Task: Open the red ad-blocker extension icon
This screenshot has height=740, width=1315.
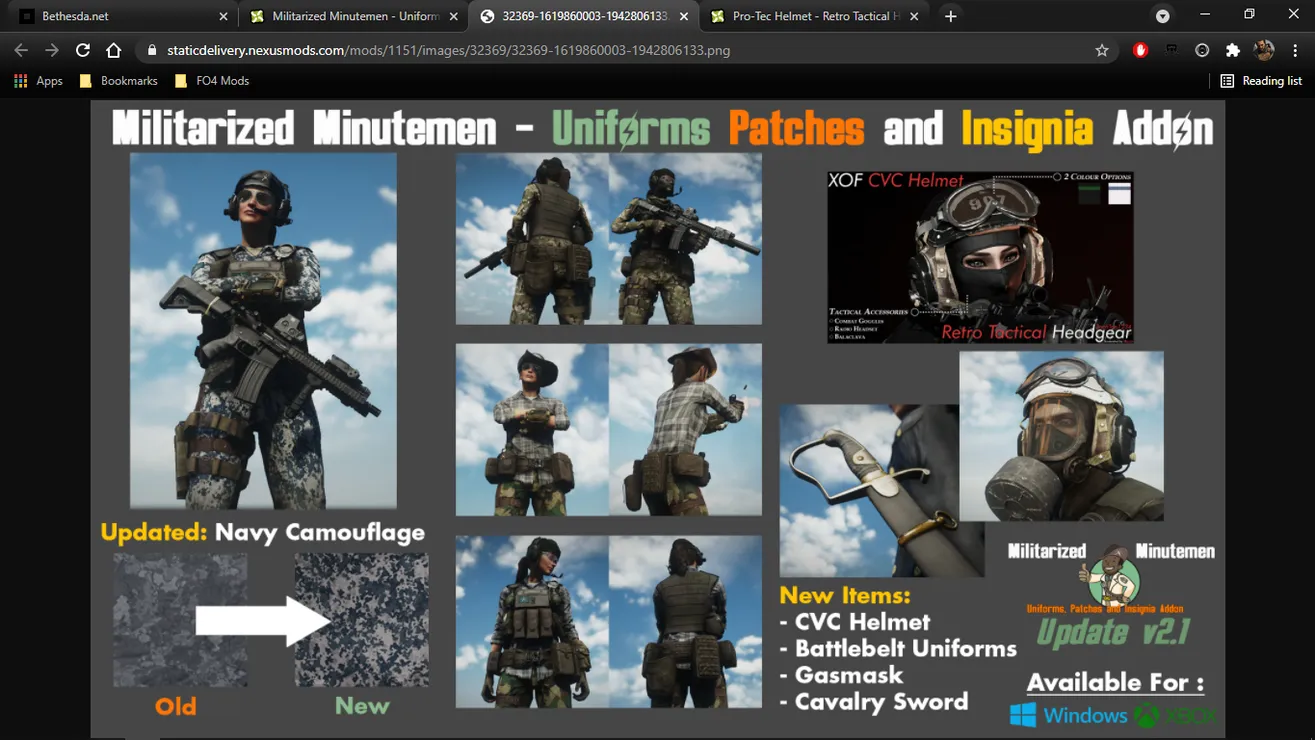Action: pyautogui.click(x=1140, y=50)
